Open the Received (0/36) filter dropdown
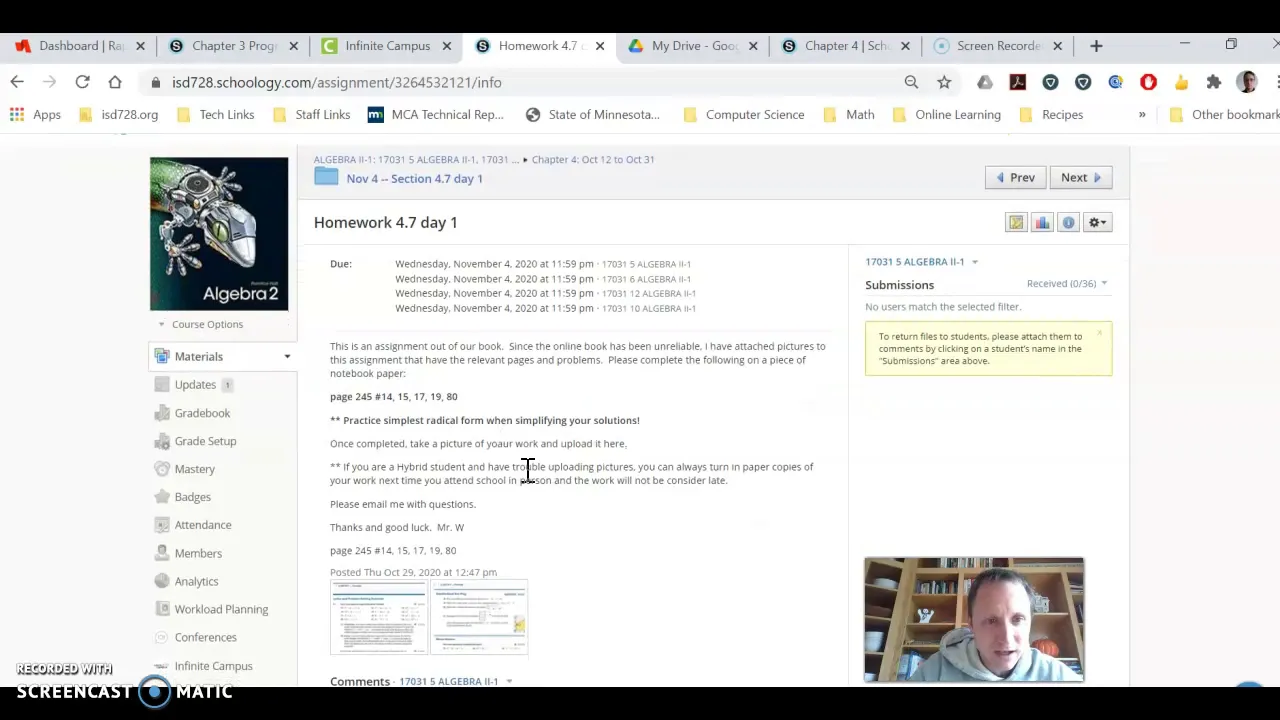The image size is (1280, 720). coord(1067,284)
